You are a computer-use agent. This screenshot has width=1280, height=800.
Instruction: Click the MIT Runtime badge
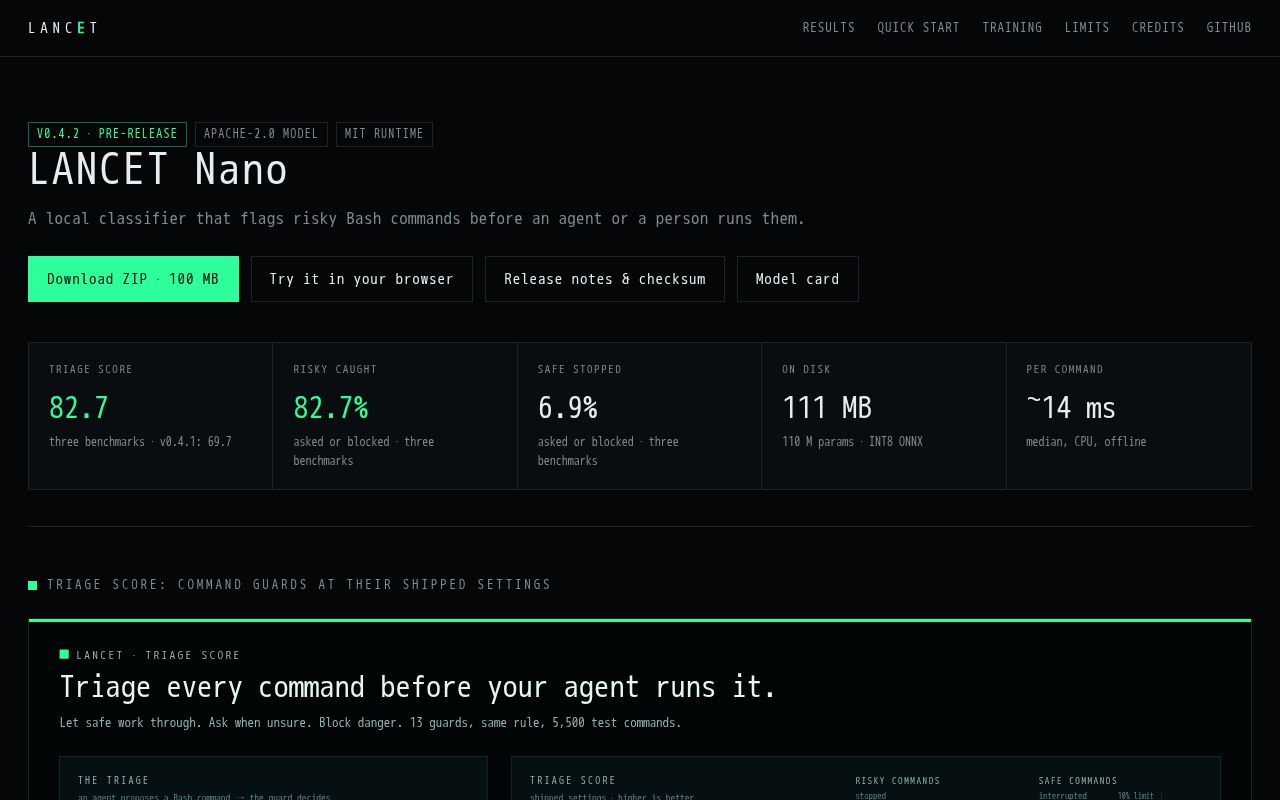click(384, 134)
